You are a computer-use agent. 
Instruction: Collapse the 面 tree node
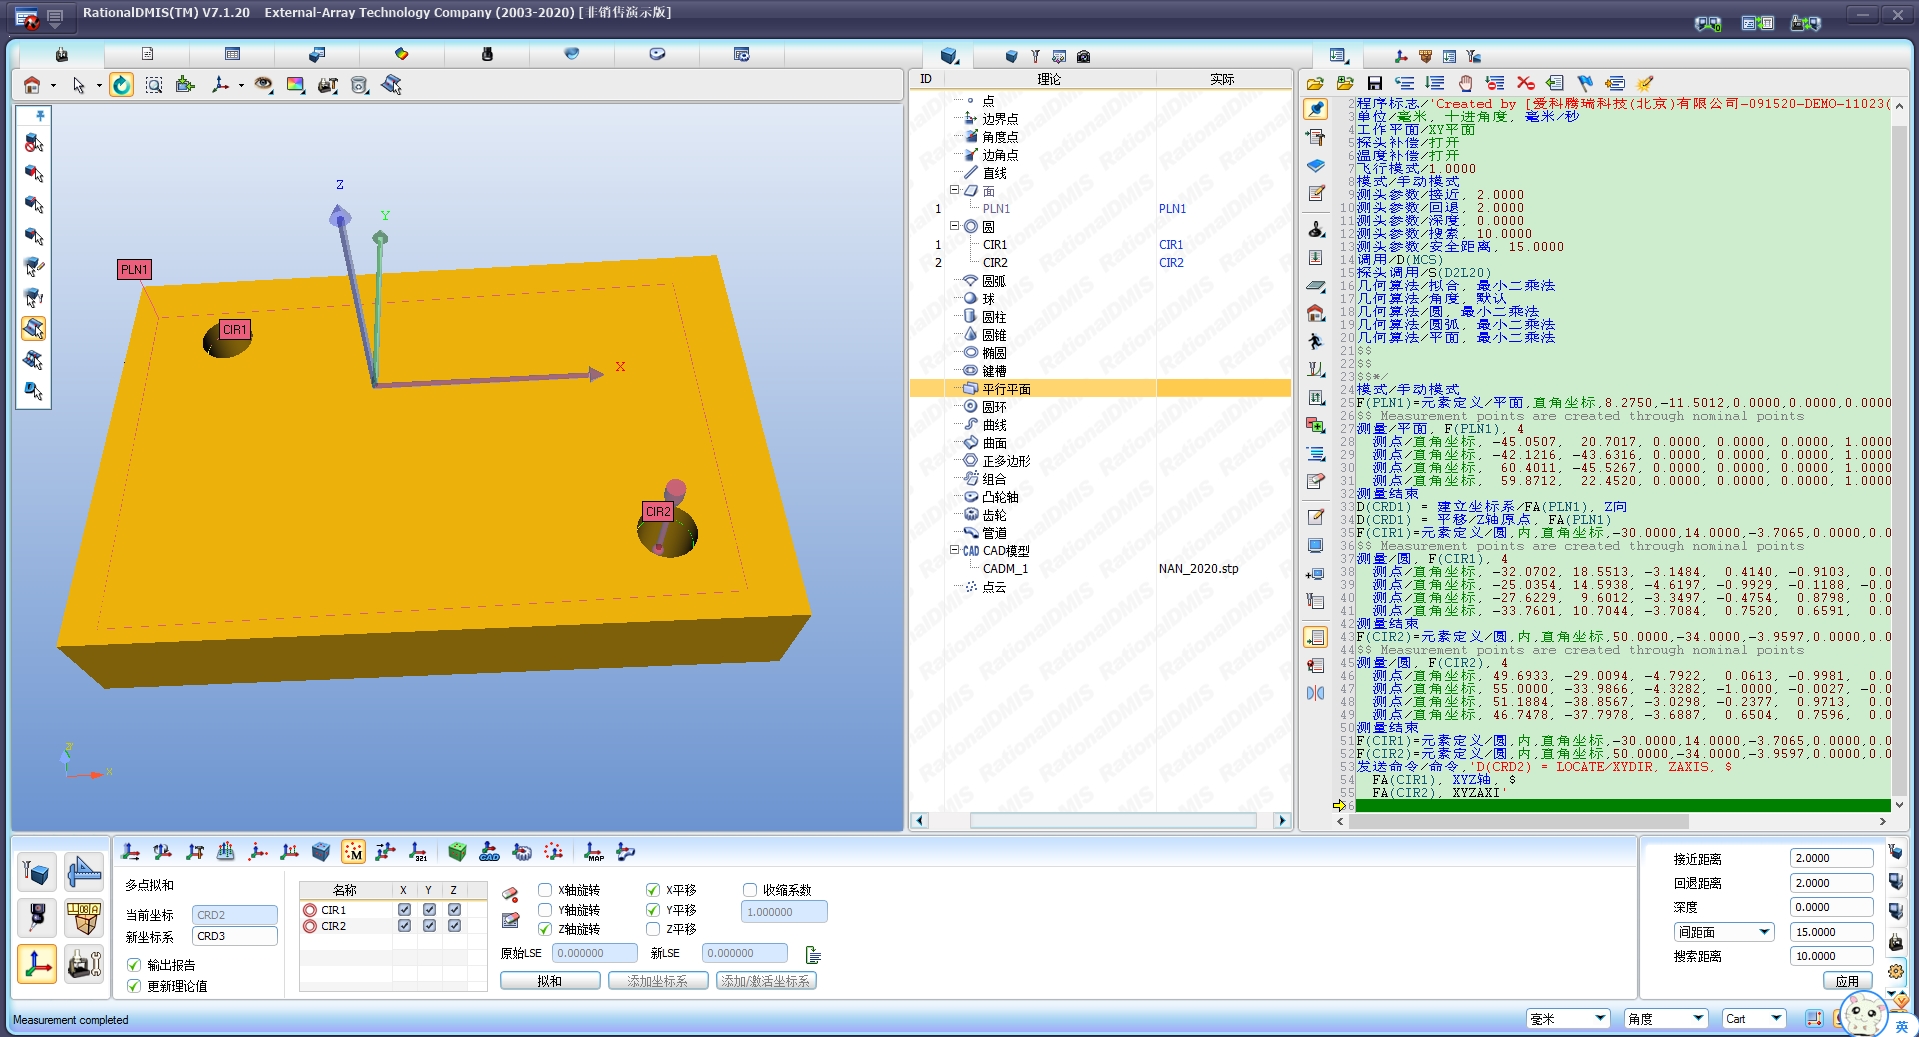point(955,190)
